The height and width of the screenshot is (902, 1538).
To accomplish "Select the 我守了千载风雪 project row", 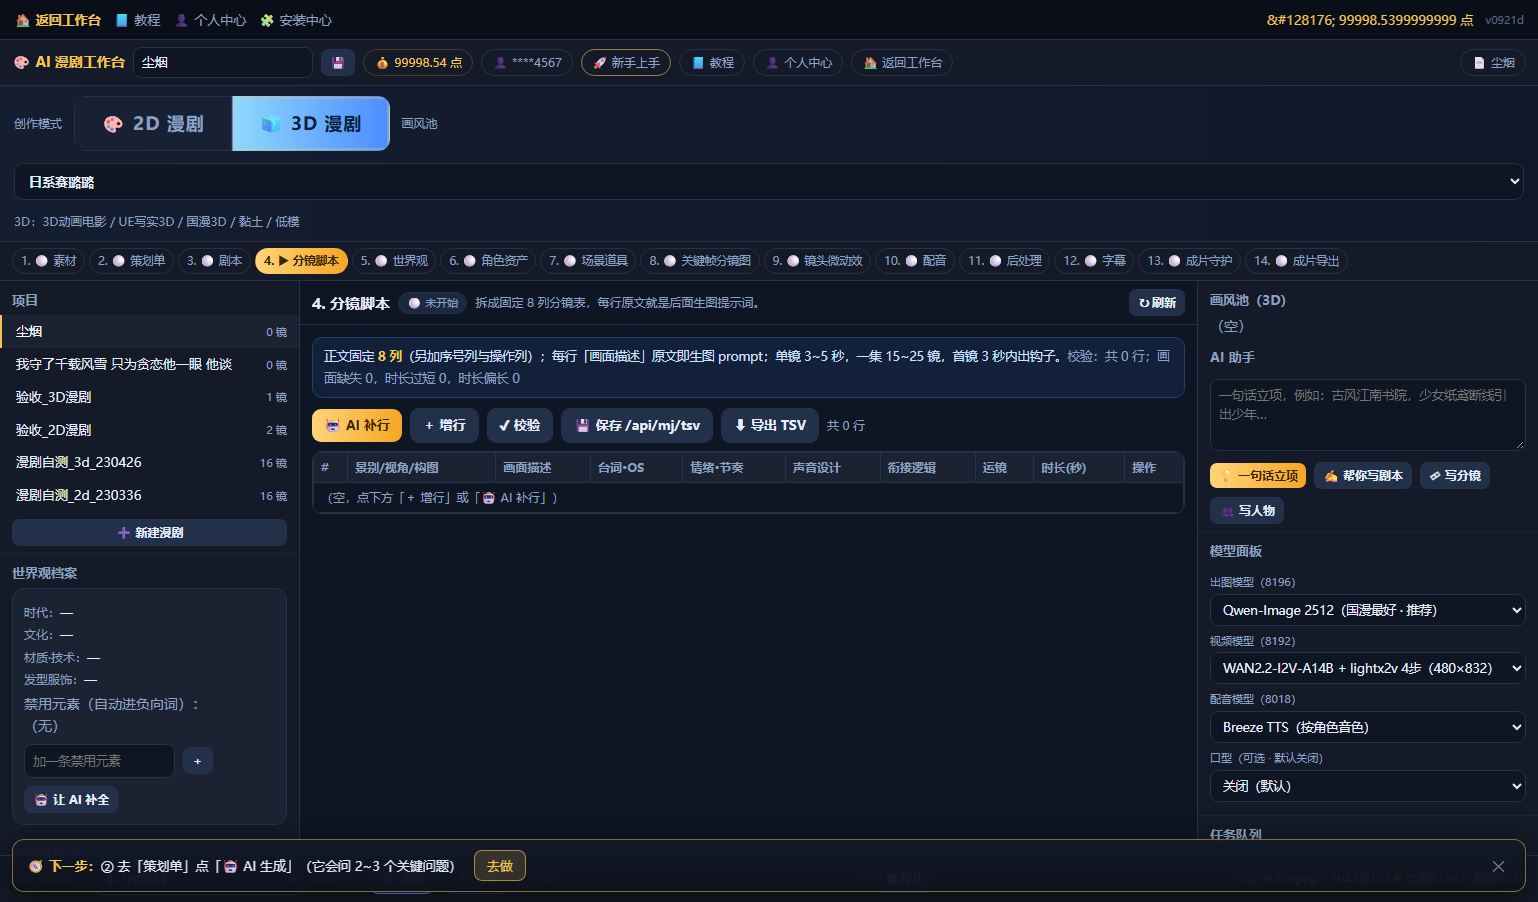I will click(149, 365).
